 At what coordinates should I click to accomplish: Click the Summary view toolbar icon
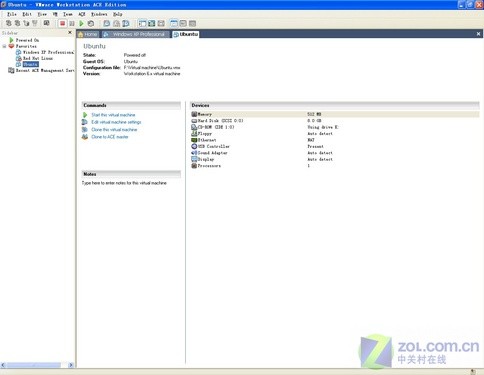[174, 23]
